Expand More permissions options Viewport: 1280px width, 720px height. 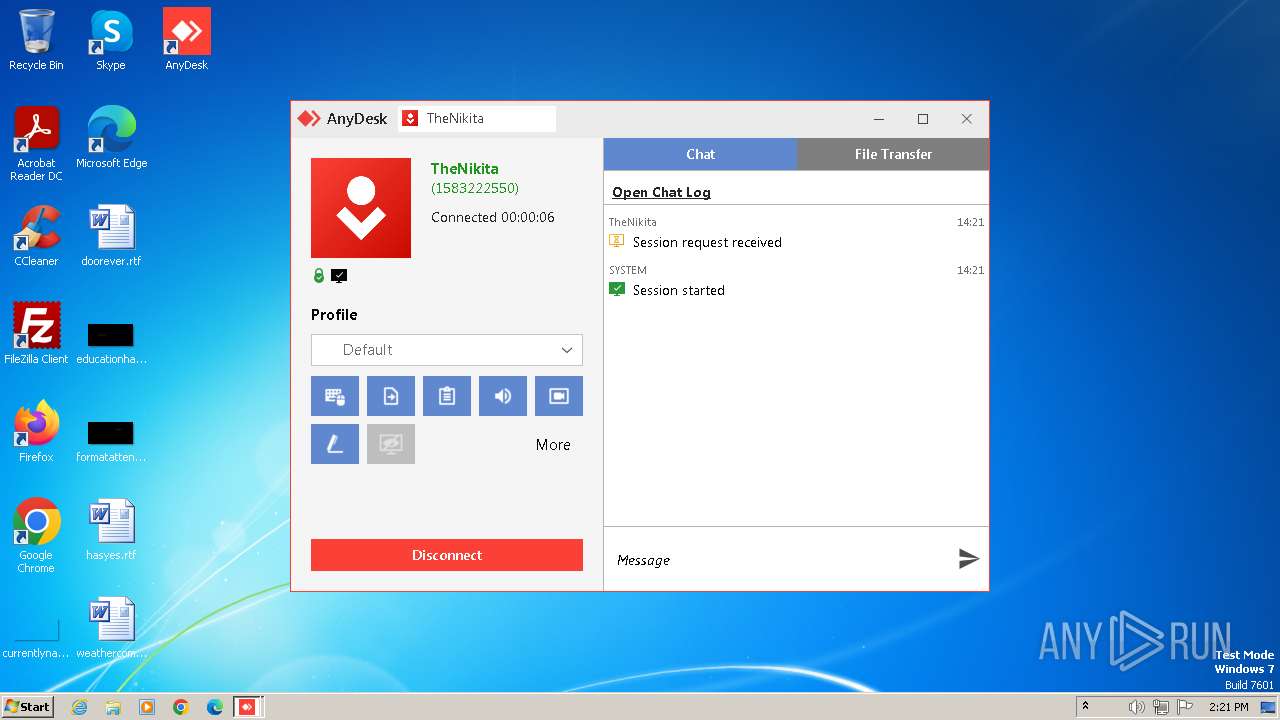coord(553,445)
